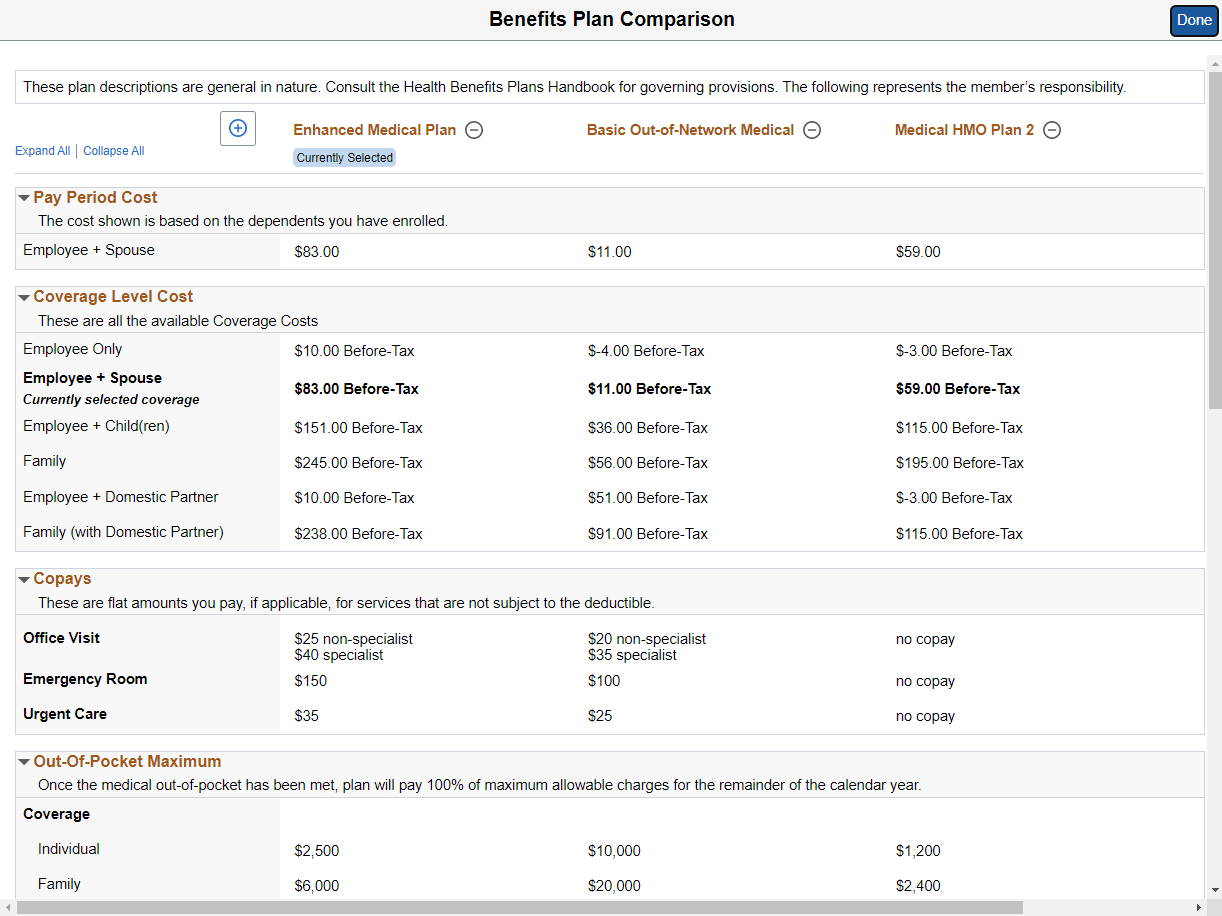Click the Basic Out-of-Network Medical heading
This screenshot has width=1222, height=916.
[693, 129]
